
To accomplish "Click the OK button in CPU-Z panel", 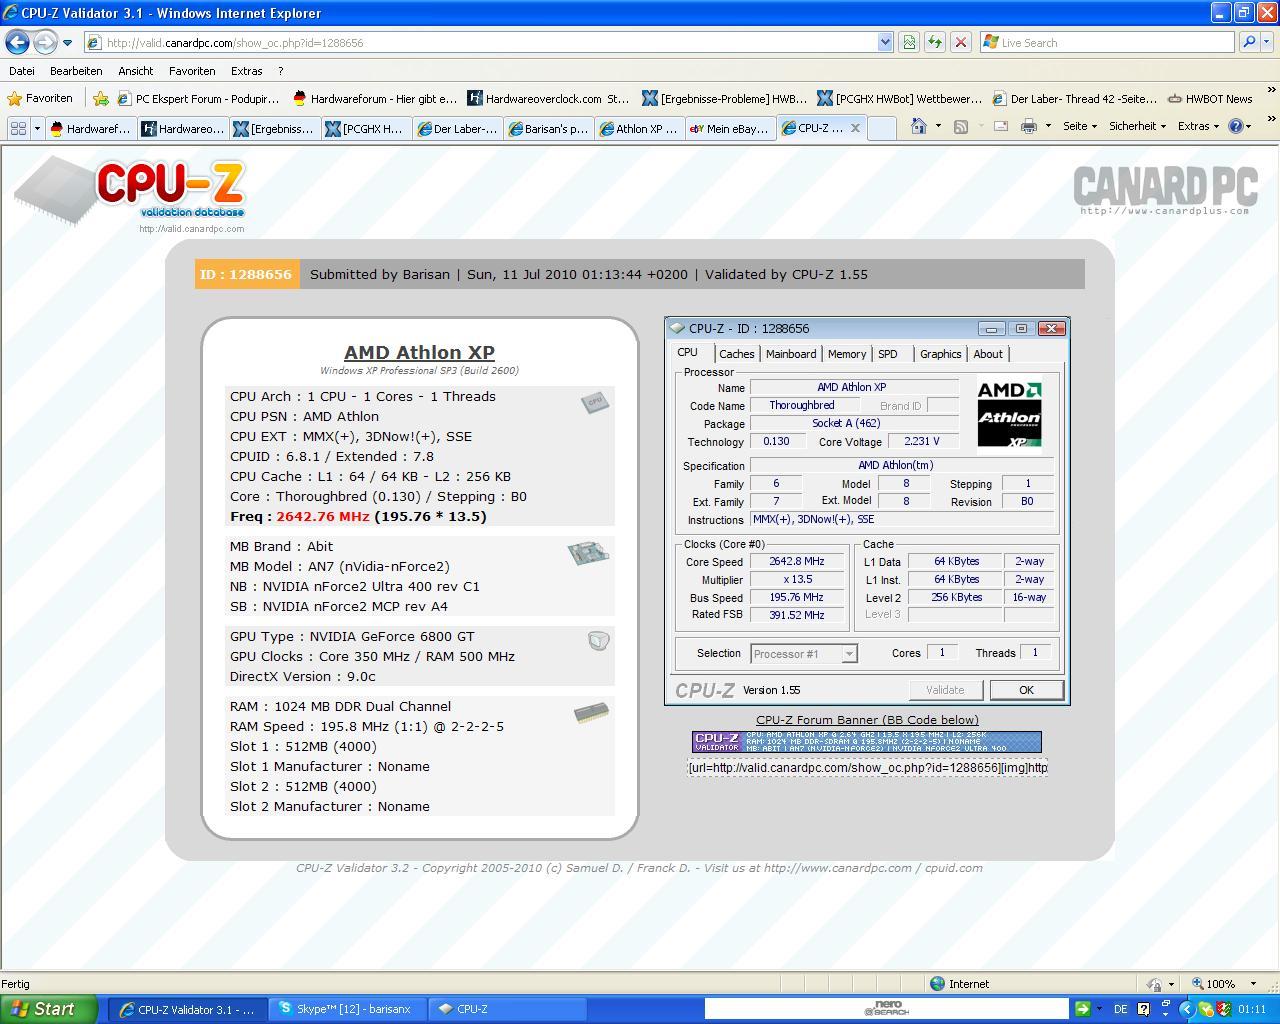I will 1026,690.
